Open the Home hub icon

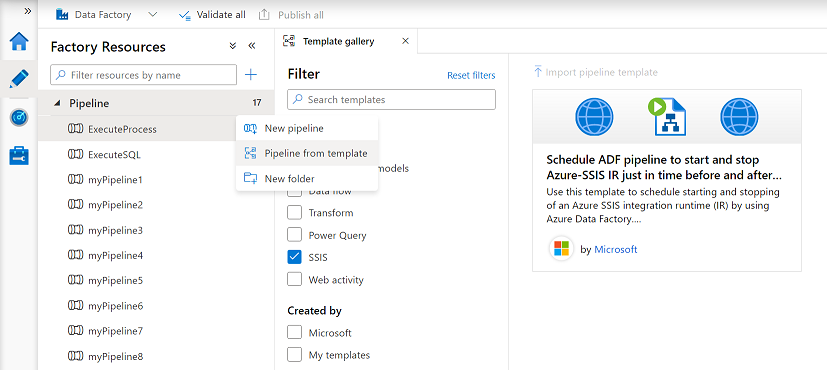[19, 41]
